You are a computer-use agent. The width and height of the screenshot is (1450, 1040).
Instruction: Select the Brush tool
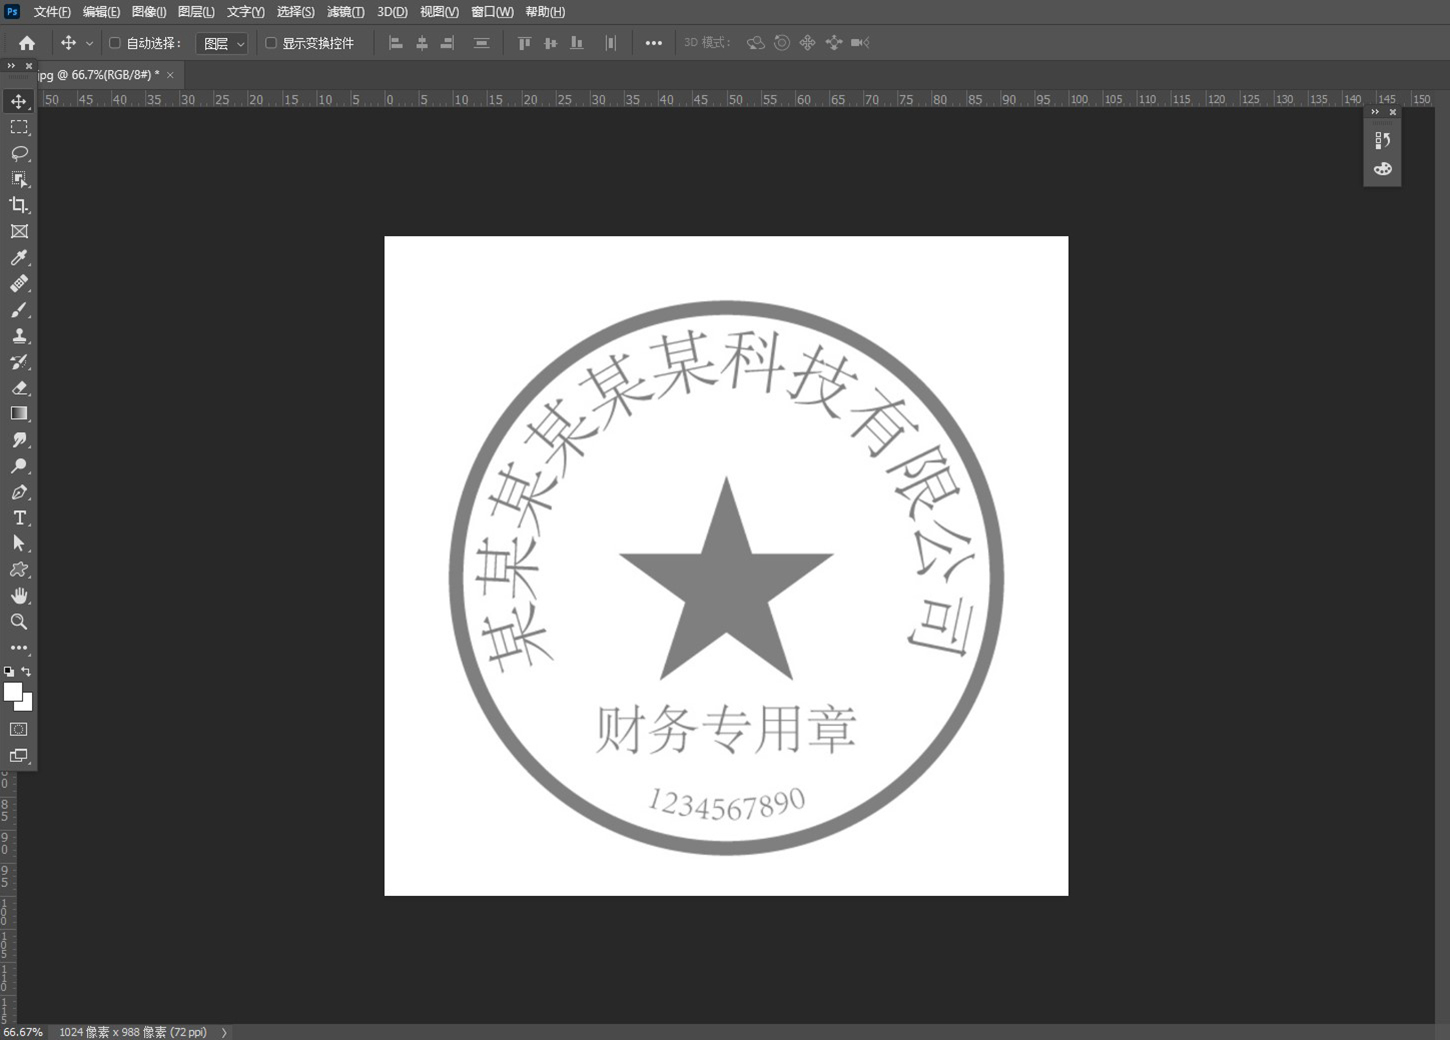(x=19, y=310)
